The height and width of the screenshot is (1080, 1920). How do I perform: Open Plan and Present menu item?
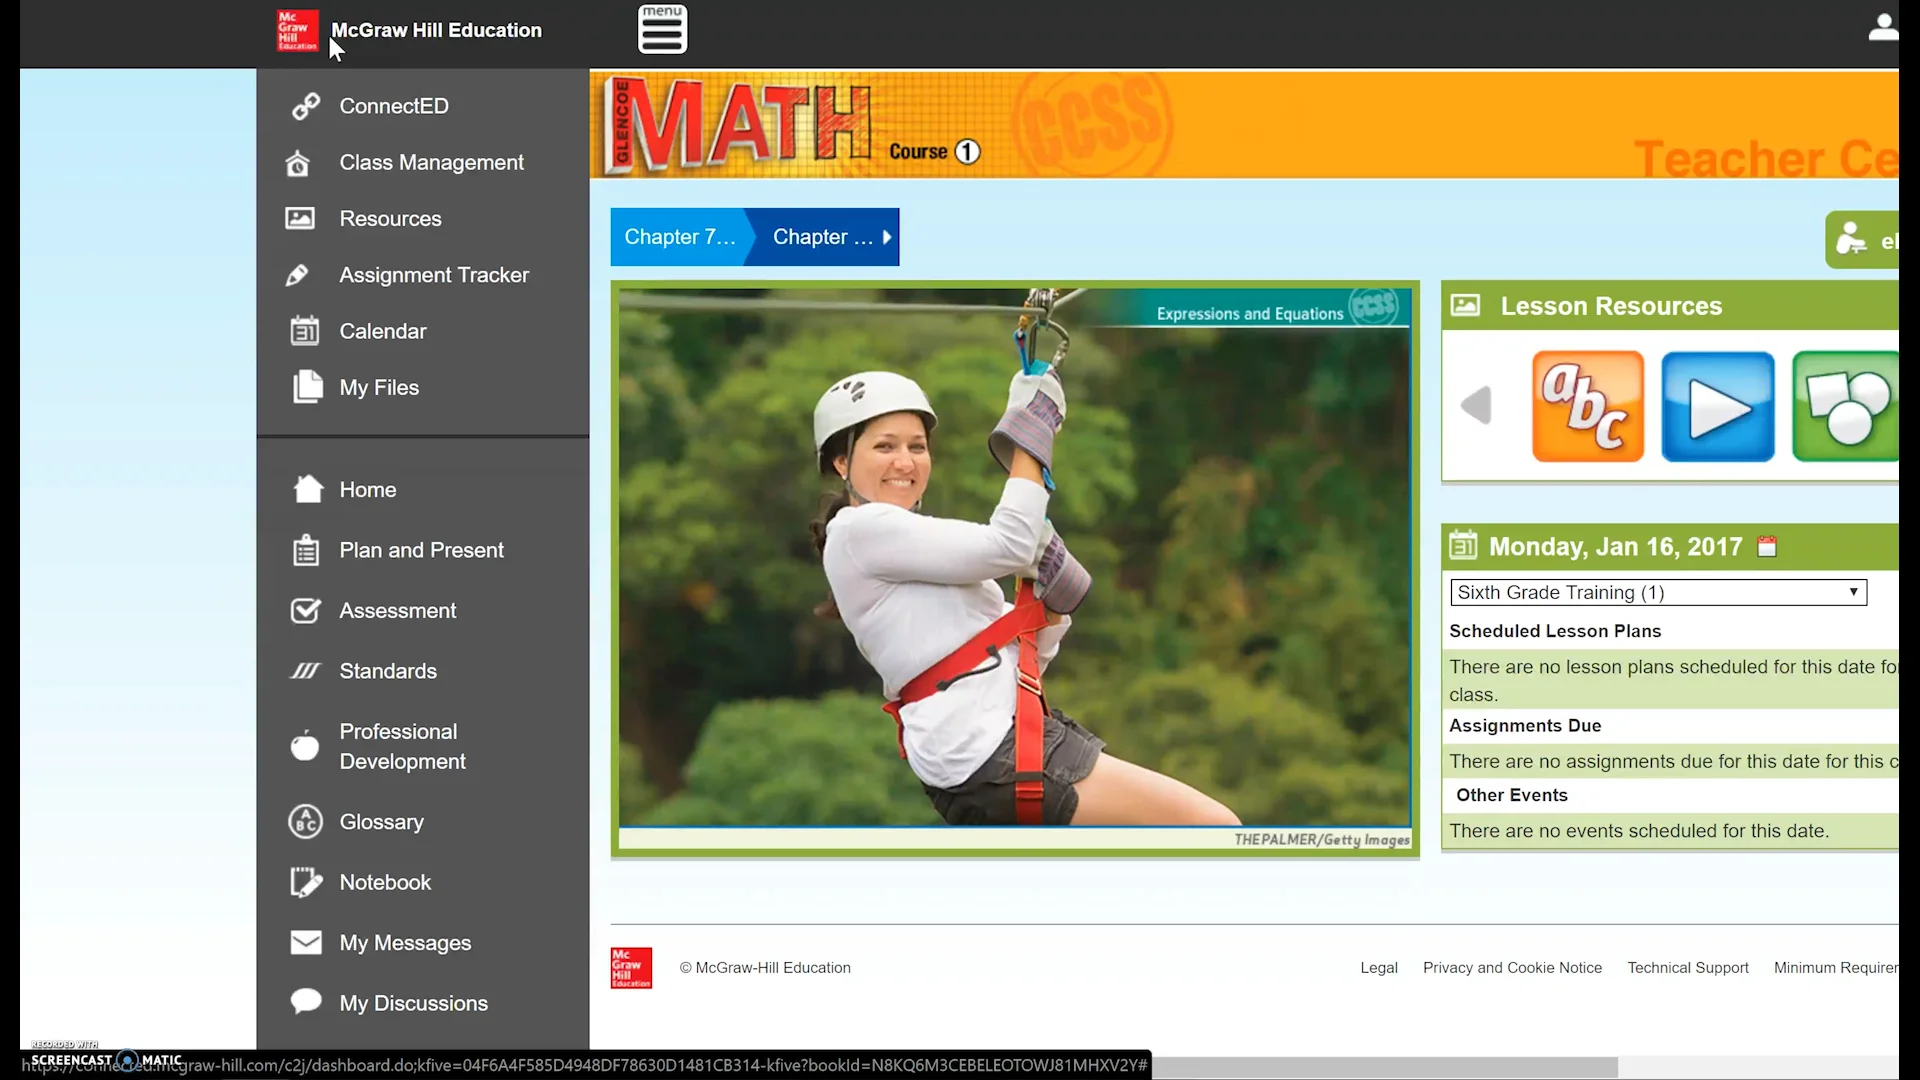422,550
